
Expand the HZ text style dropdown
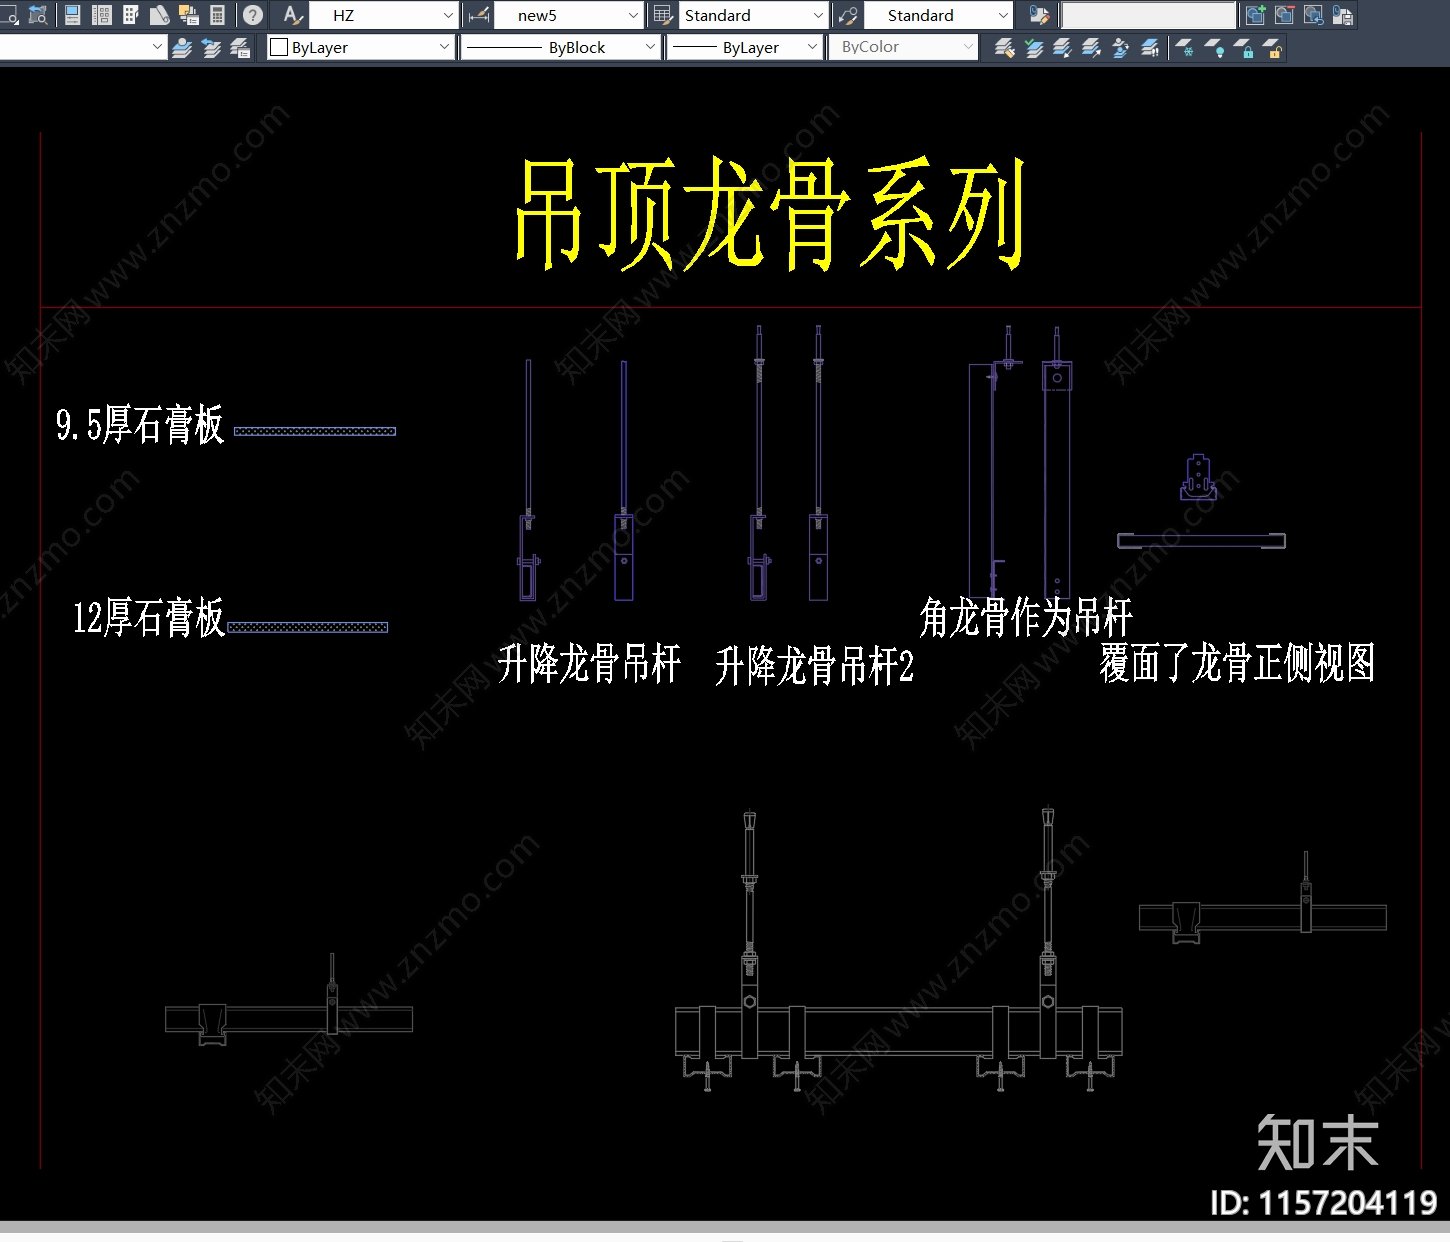448,15
